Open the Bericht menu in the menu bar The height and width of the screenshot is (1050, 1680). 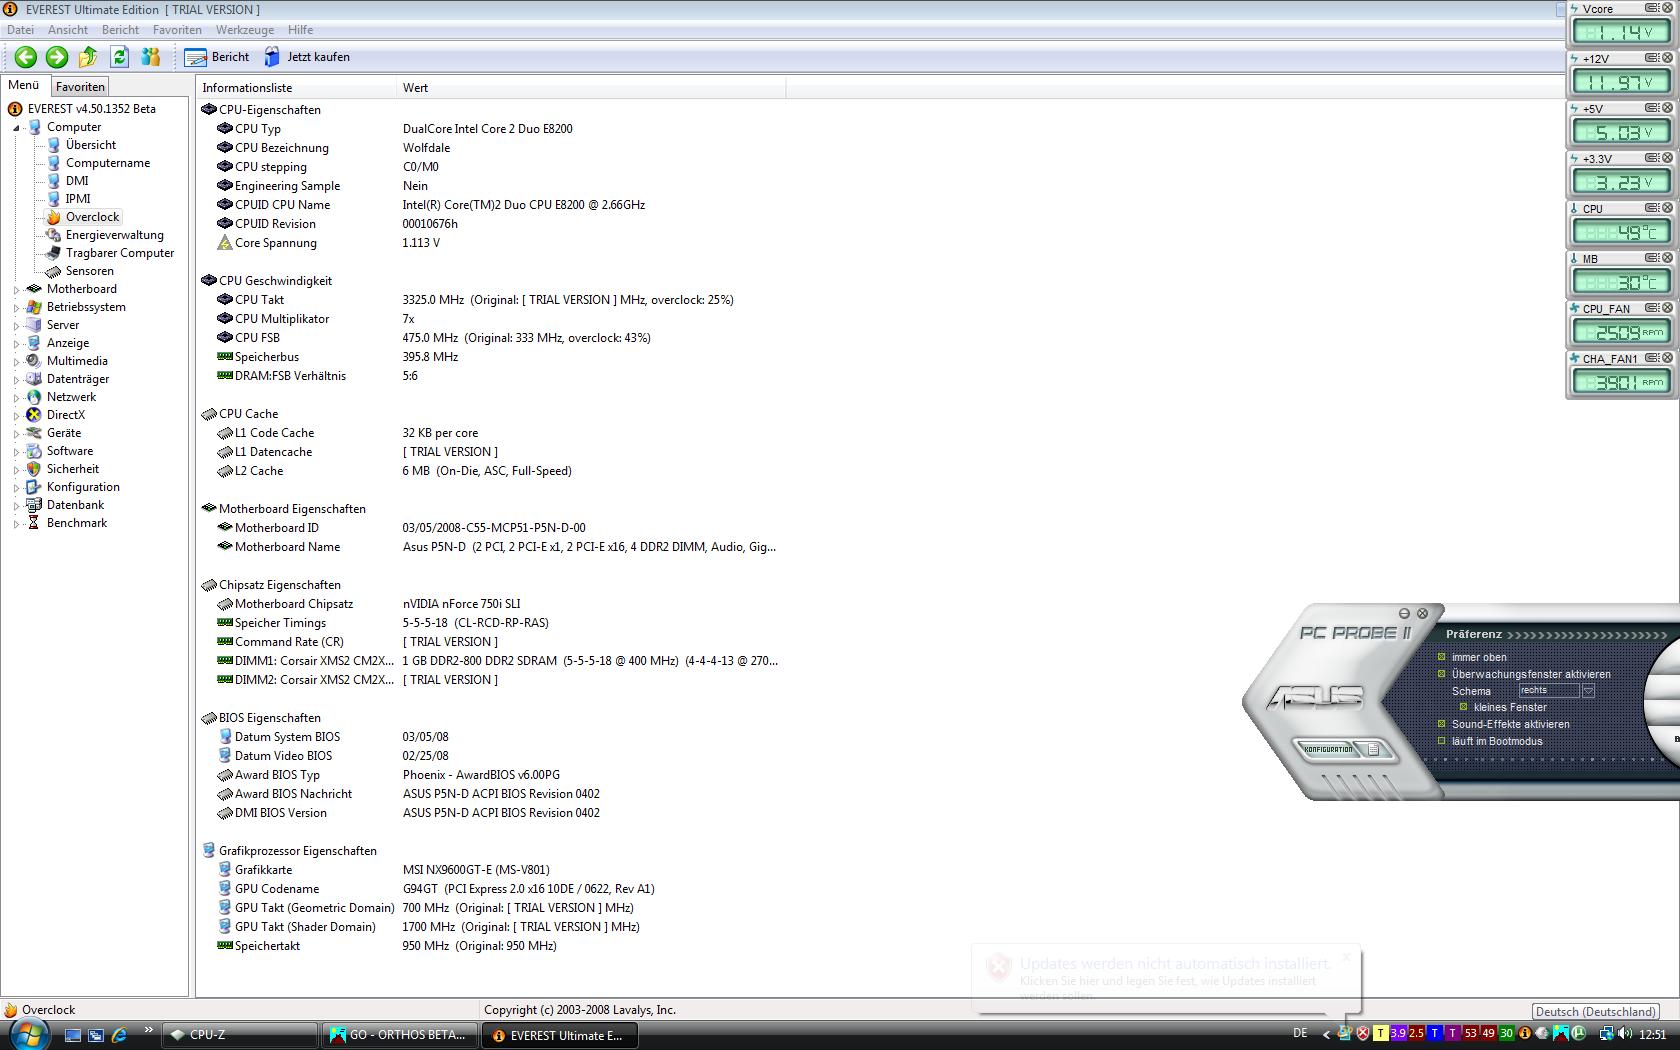tap(120, 30)
